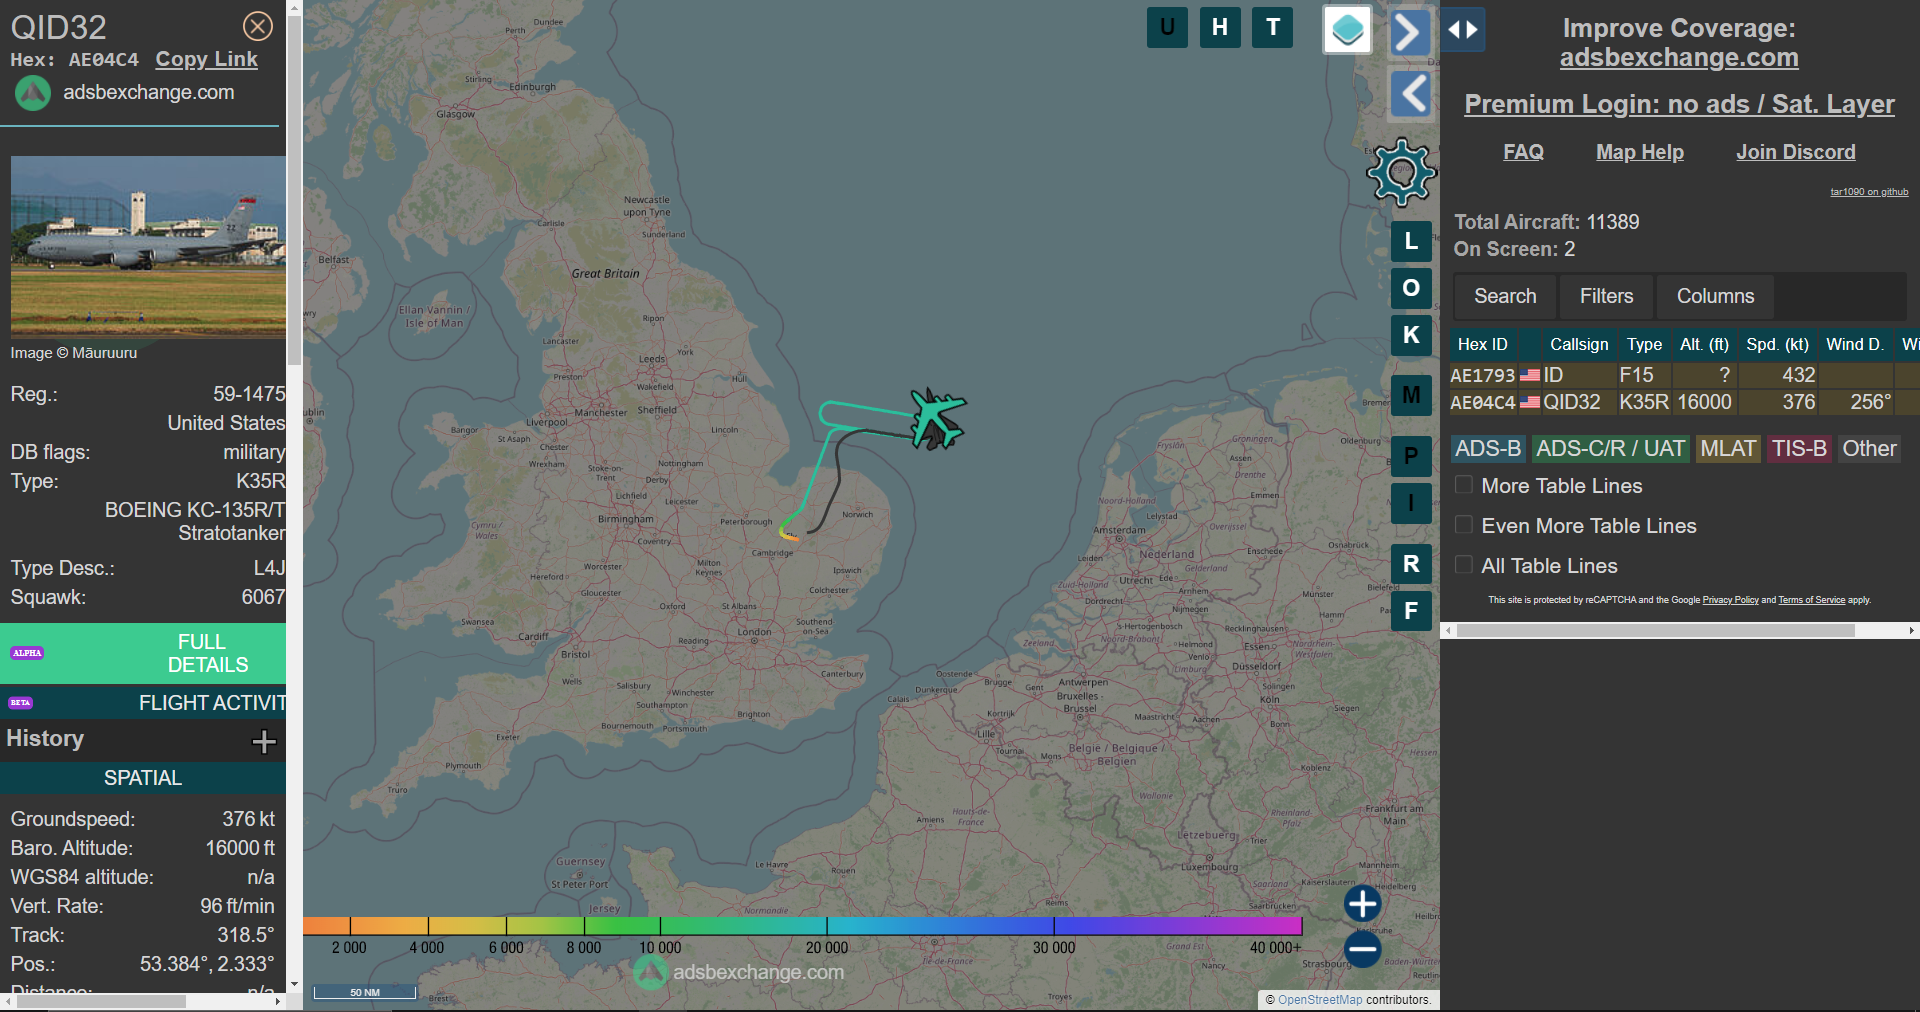Open Premium Login link
Screen dimensions: 1920x1012
[1679, 104]
